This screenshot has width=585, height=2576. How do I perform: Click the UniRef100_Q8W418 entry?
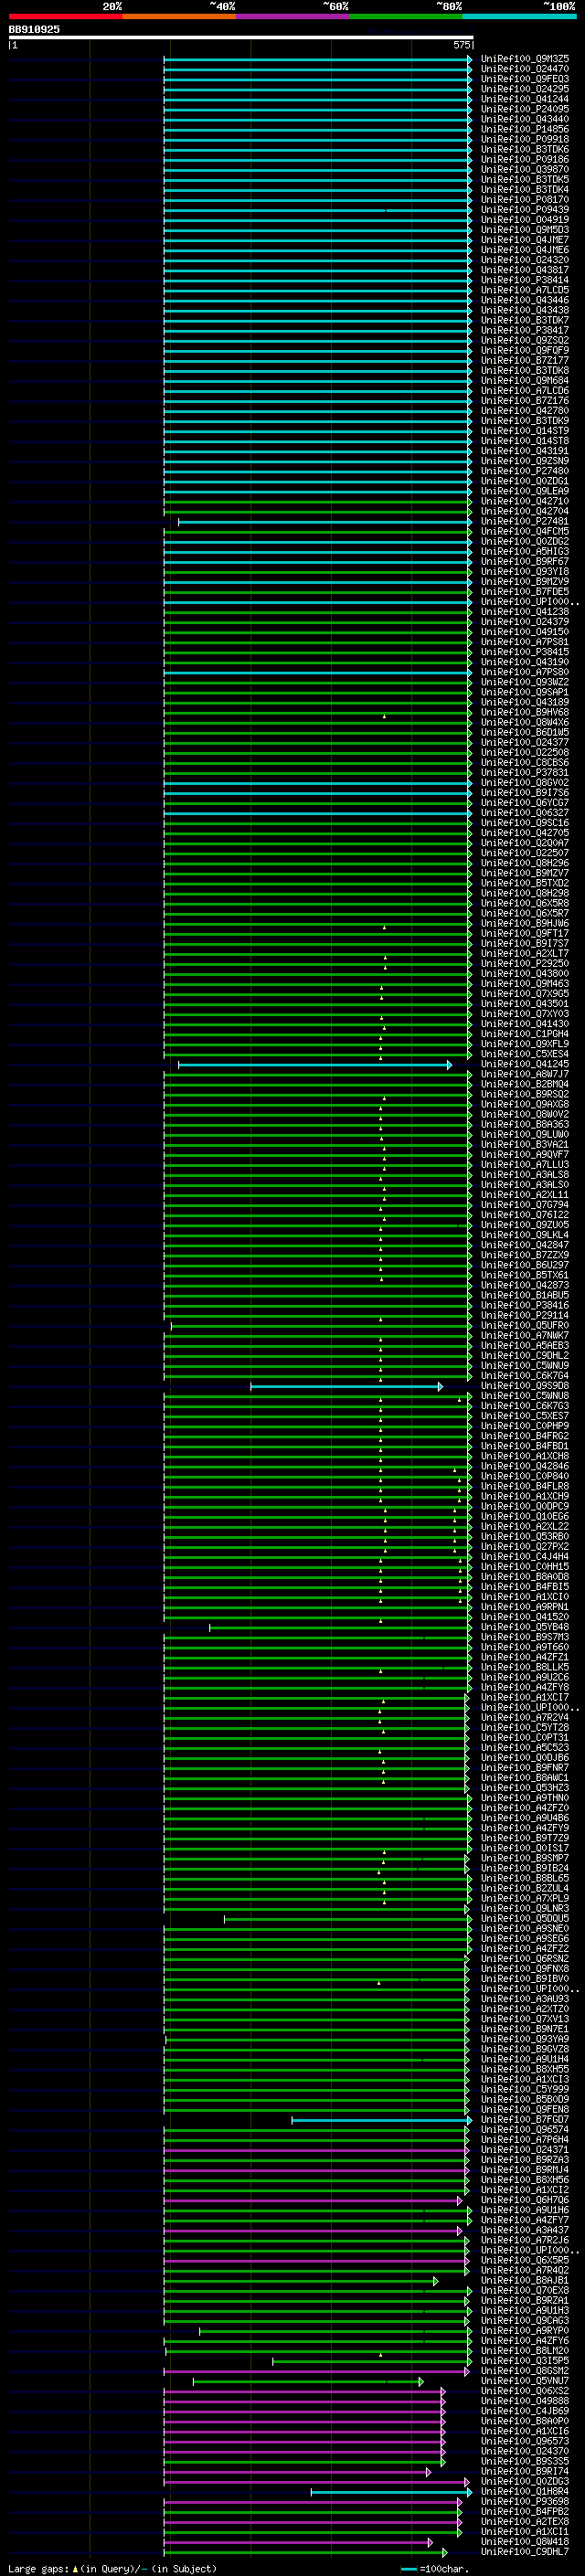pos(525,2542)
